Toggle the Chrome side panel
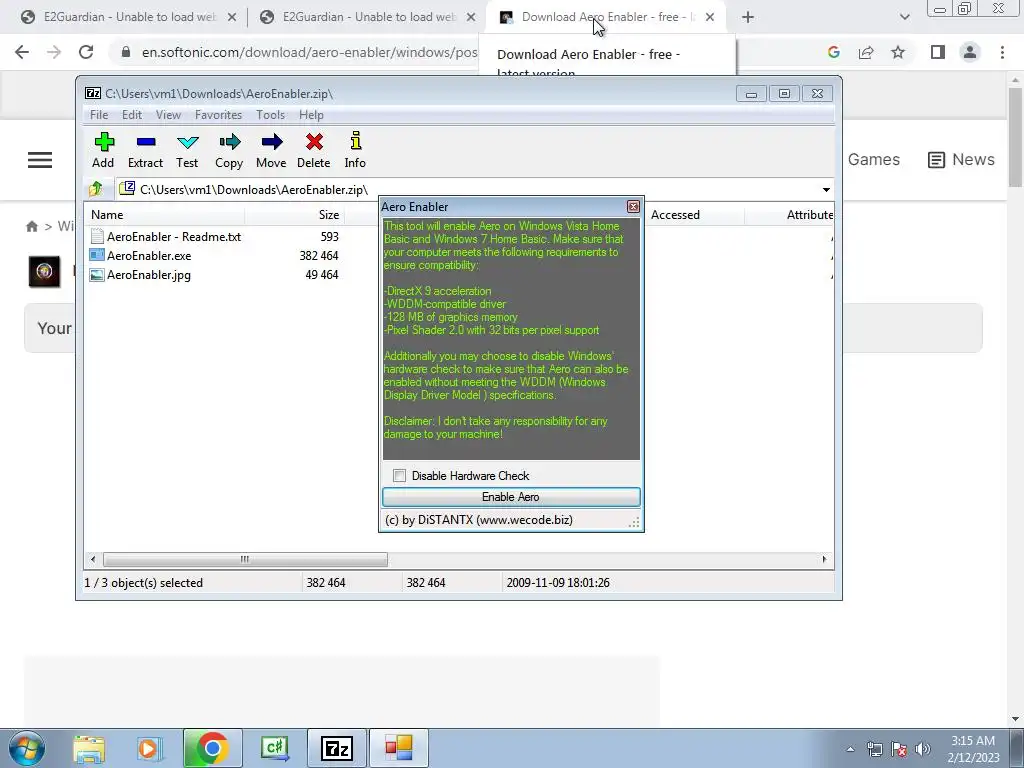This screenshot has width=1024, height=768. (x=938, y=52)
